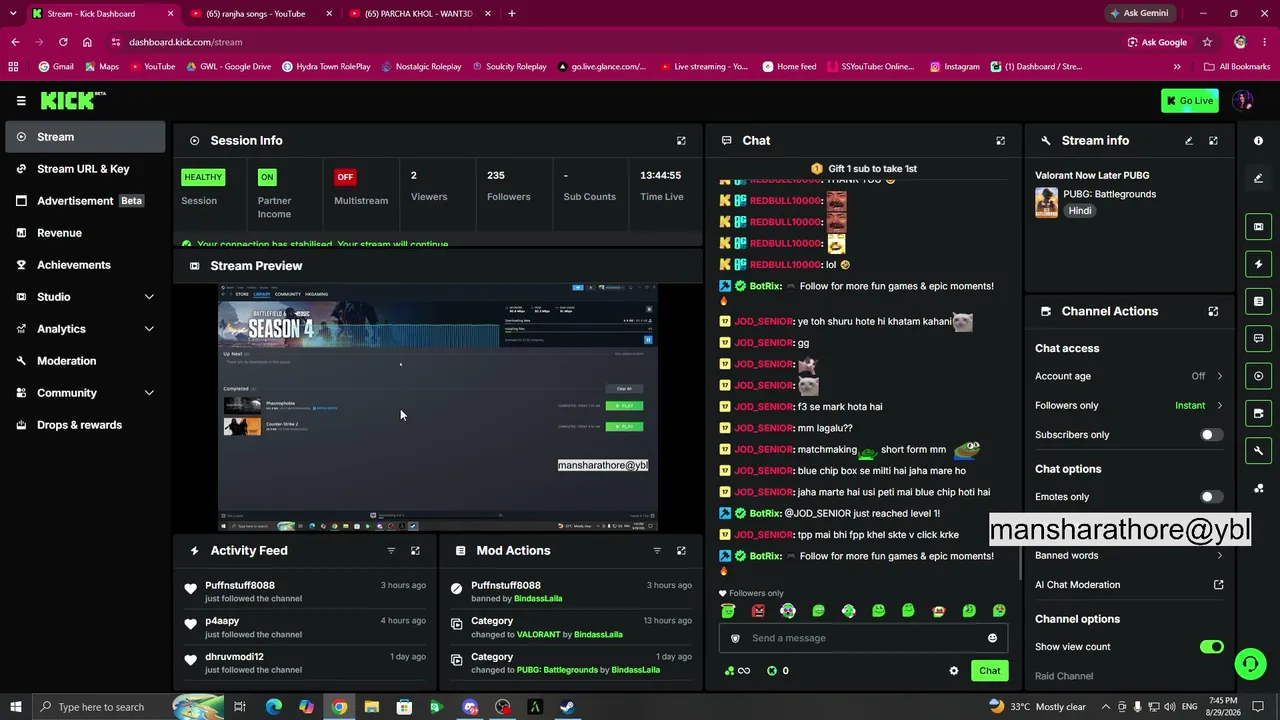Open the Mod Actions filter icon
Image resolution: width=1280 pixels, height=720 pixels.
point(657,551)
